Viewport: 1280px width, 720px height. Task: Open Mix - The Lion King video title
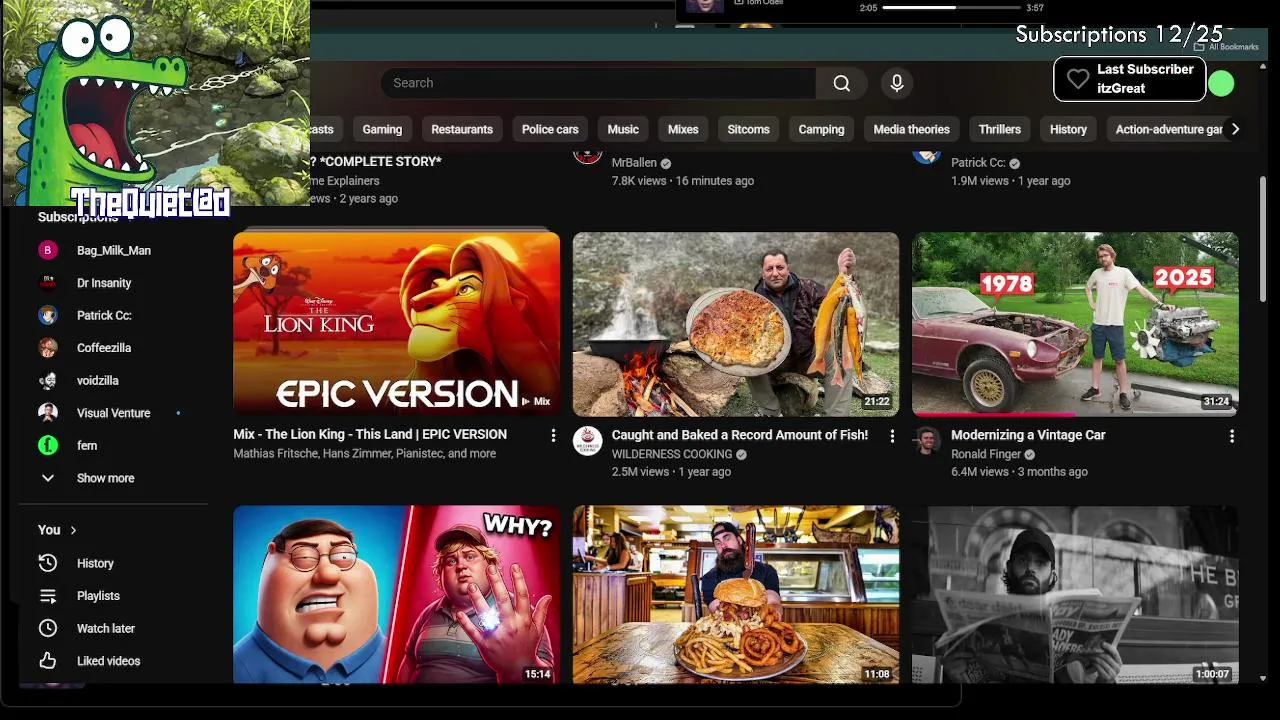(x=370, y=434)
